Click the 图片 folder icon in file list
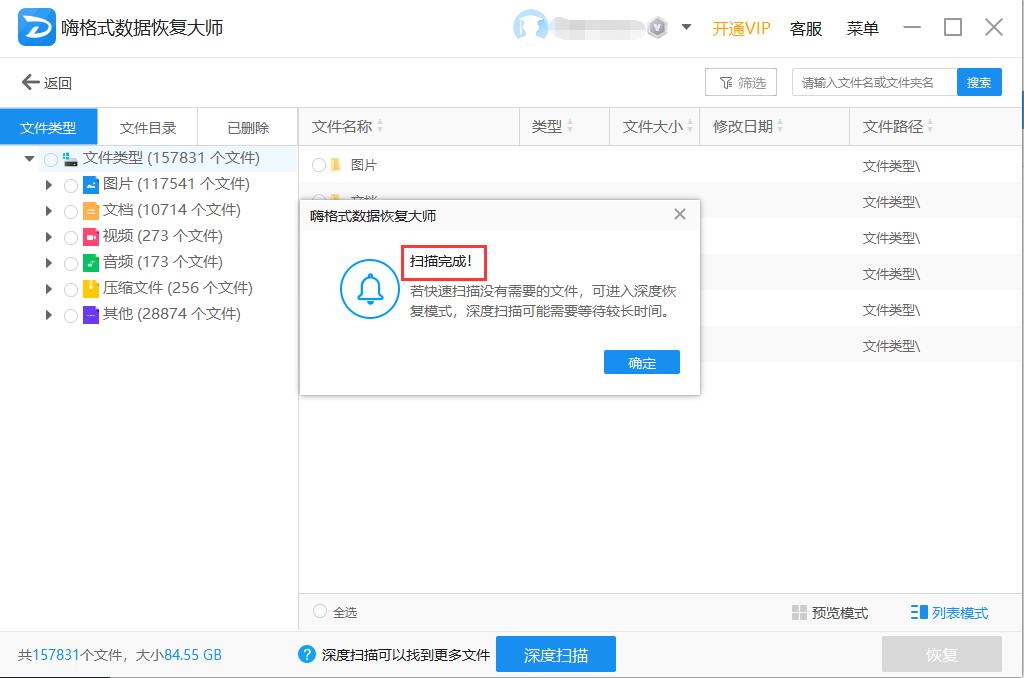Viewport: 1024px width, 678px height. [336, 165]
